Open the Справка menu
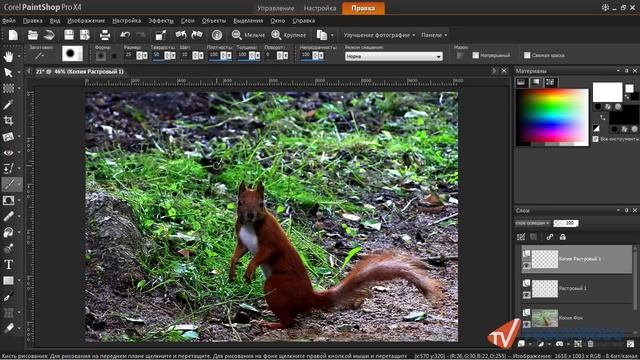 tap(304, 20)
